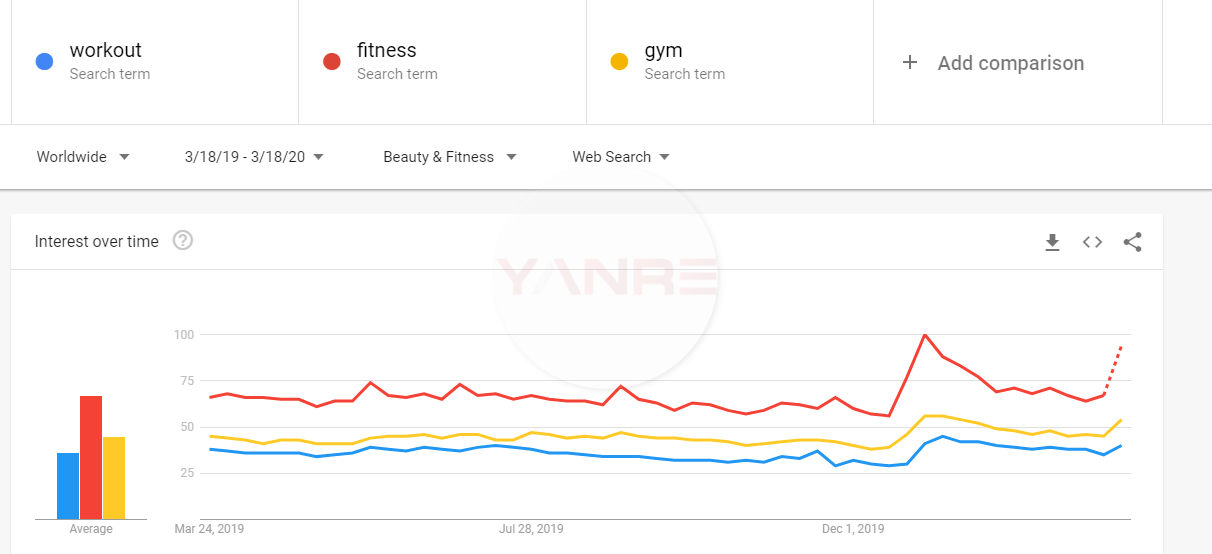Open the Worldwide region dropdown
This screenshot has width=1212, height=554.
pos(83,157)
